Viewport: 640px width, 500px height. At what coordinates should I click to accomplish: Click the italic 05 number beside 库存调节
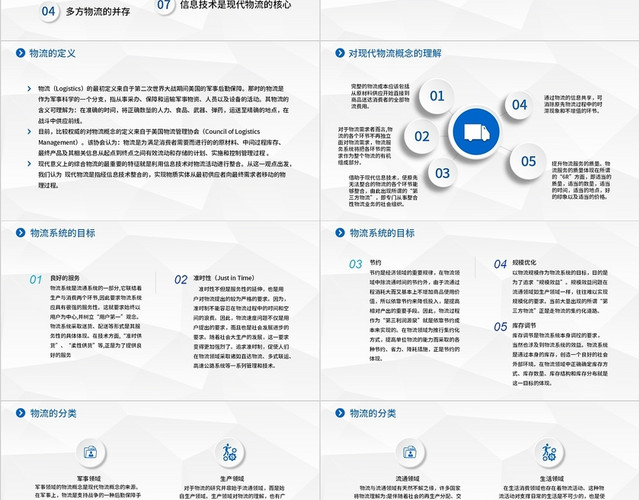[500, 327]
